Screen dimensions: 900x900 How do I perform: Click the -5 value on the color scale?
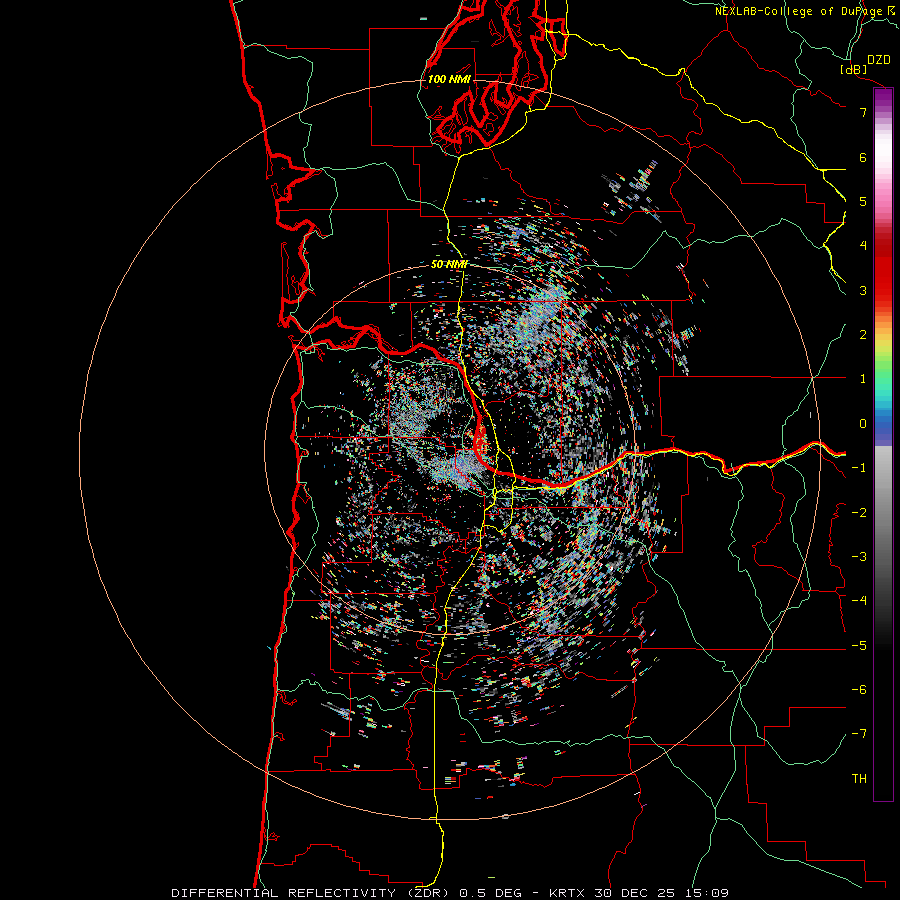click(859, 646)
